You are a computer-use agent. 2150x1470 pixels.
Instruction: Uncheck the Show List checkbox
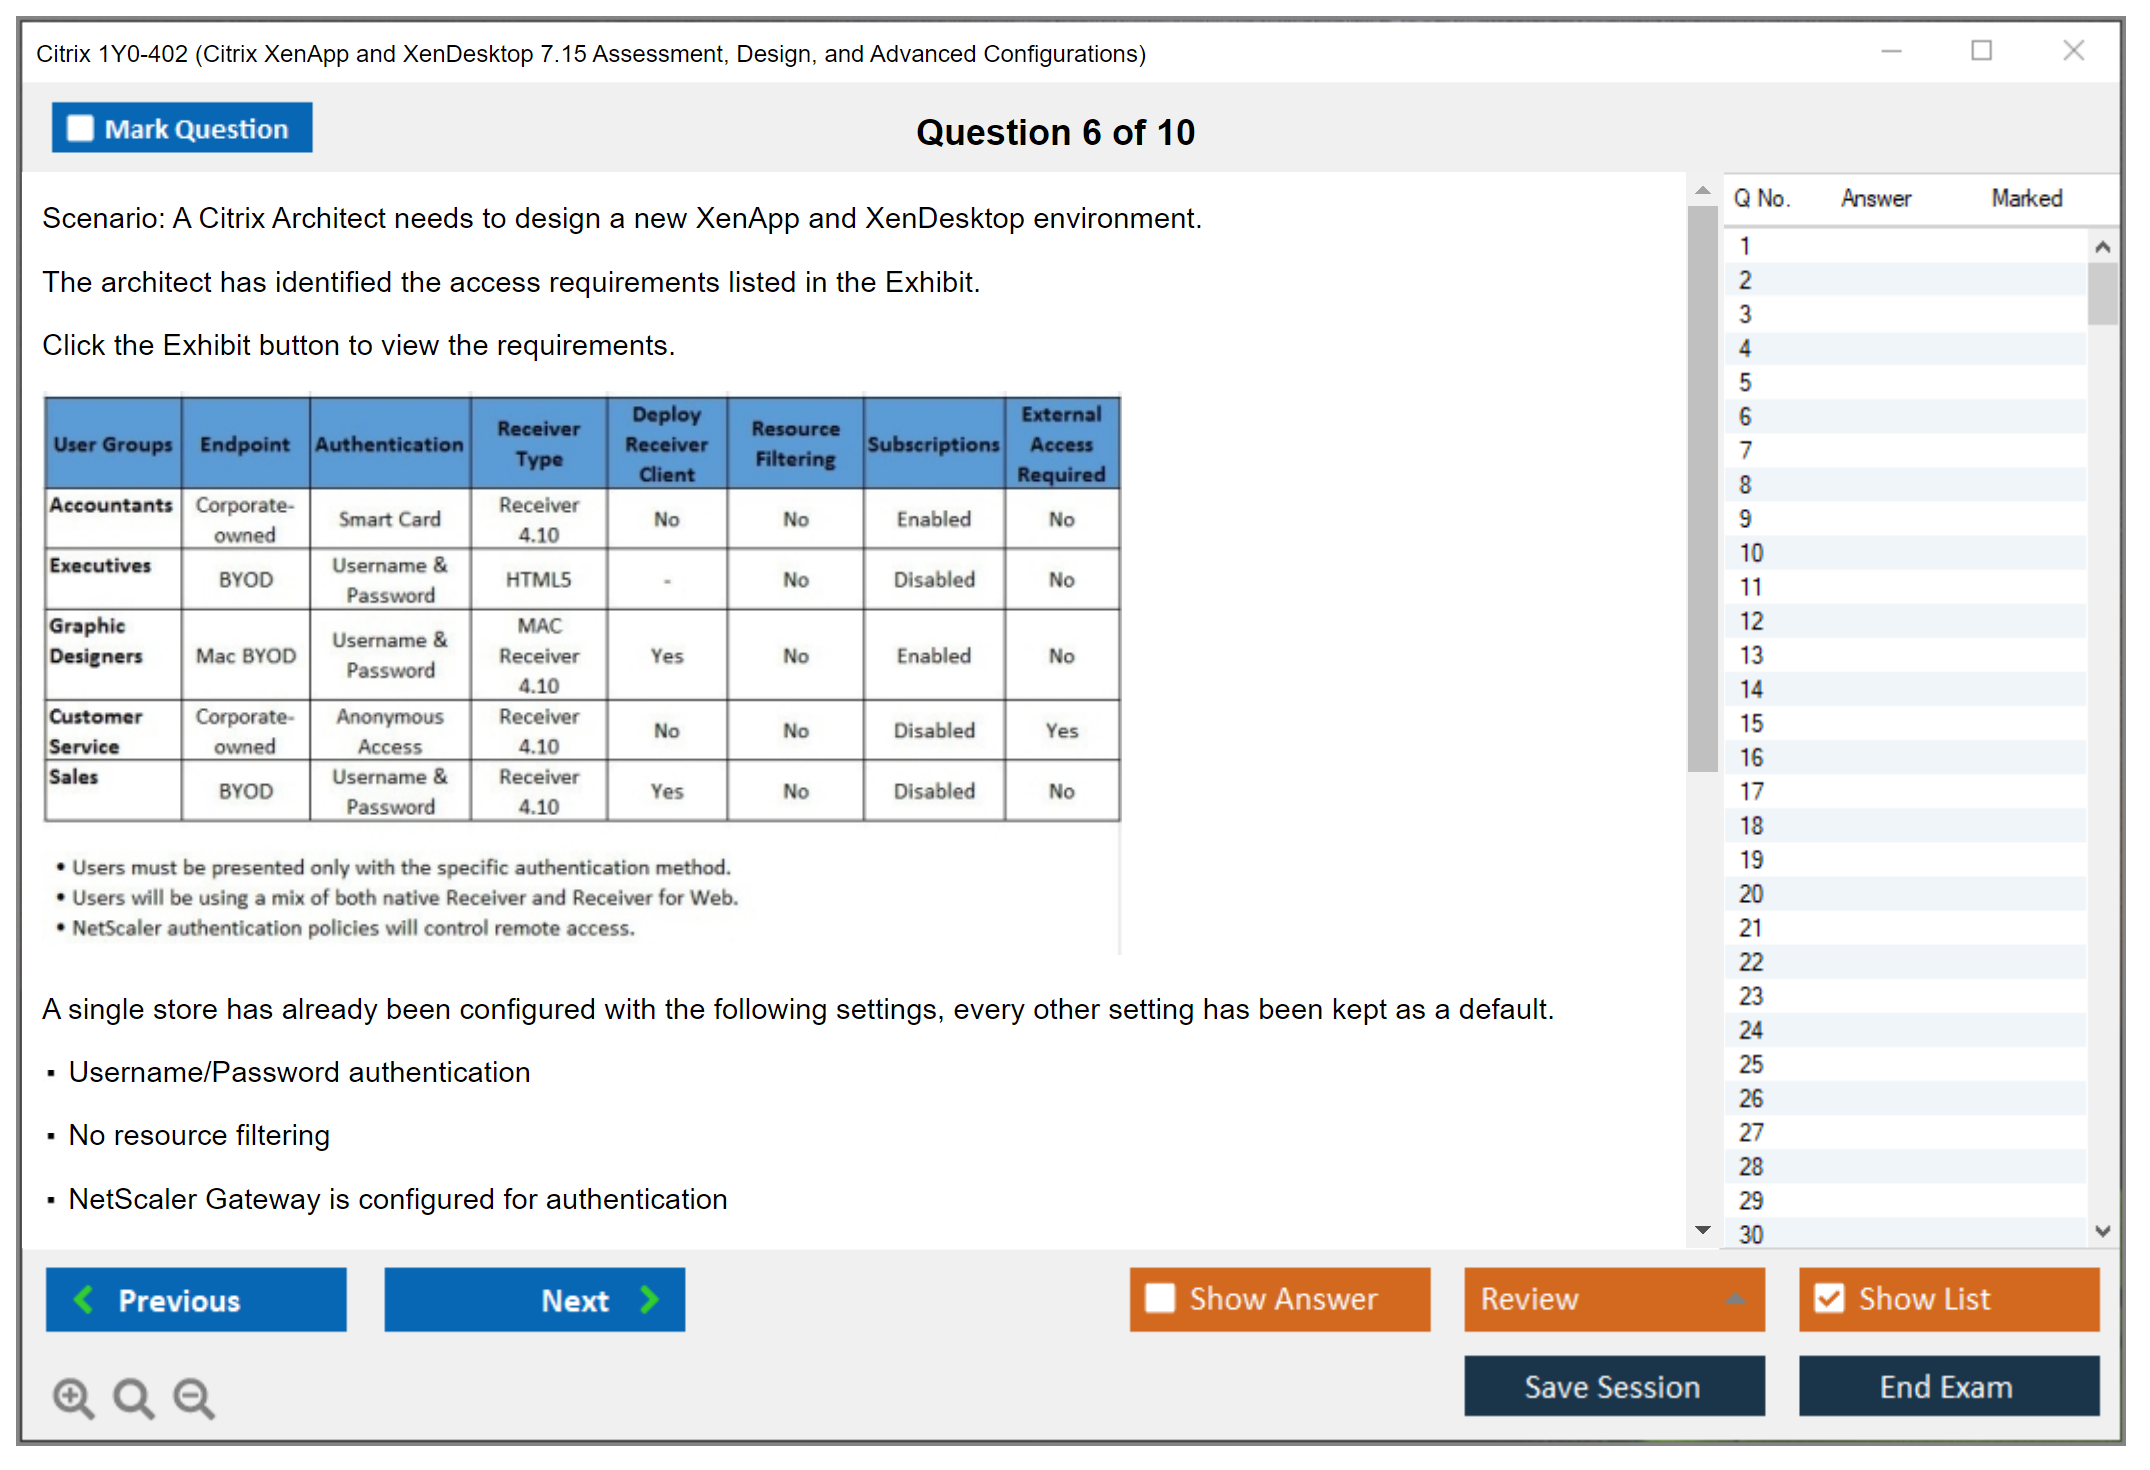(1829, 1298)
